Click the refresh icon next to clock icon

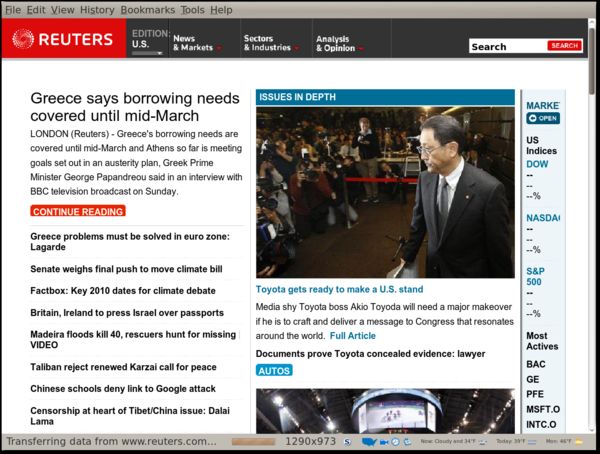(408, 442)
